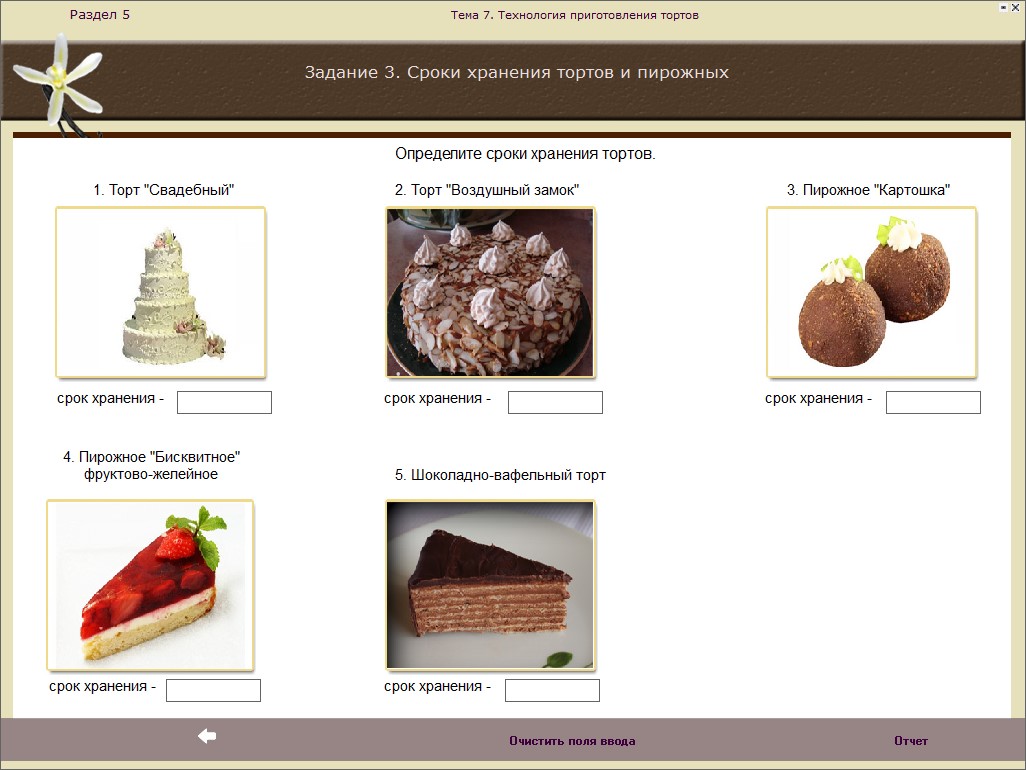Open the 'Отчет' report
1026x770 pixels.
[x=910, y=741]
